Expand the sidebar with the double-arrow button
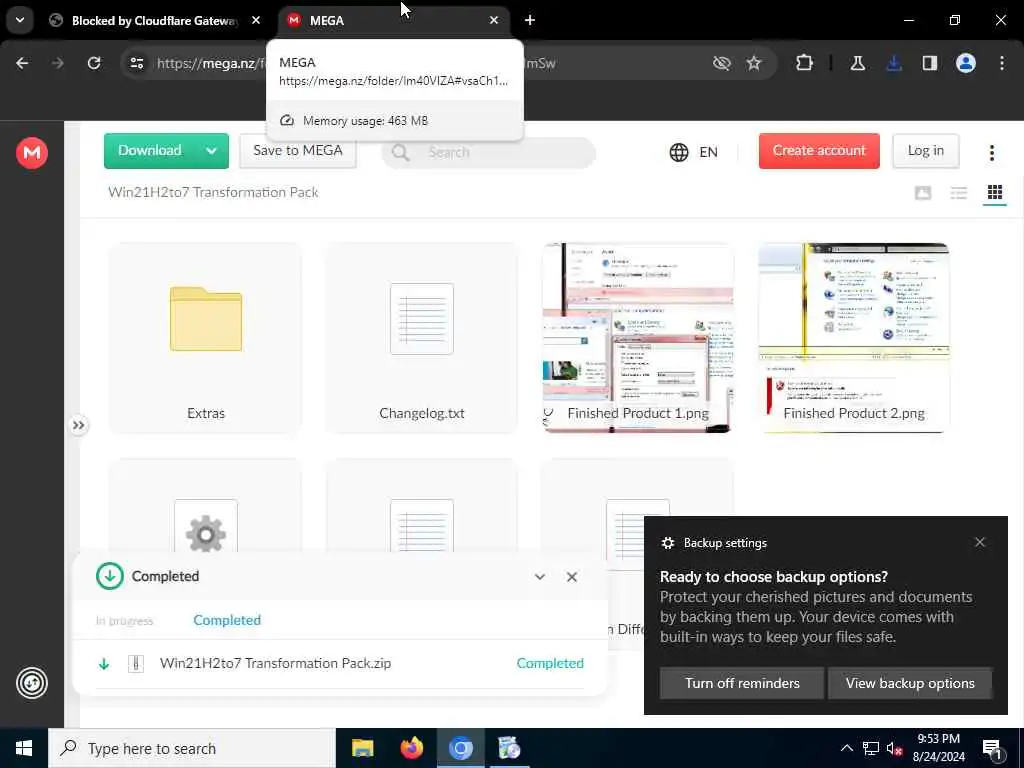The height and width of the screenshot is (768, 1024). point(78,425)
